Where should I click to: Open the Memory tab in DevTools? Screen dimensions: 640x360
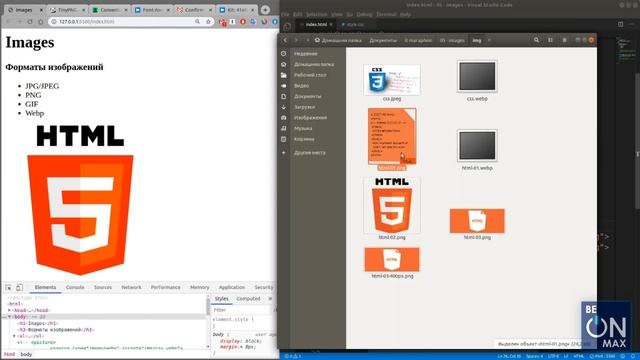(200, 287)
